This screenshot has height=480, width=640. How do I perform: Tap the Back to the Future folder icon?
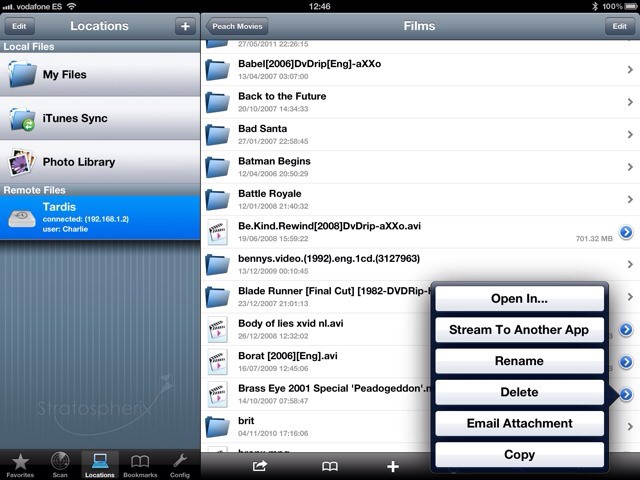coord(217,102)
